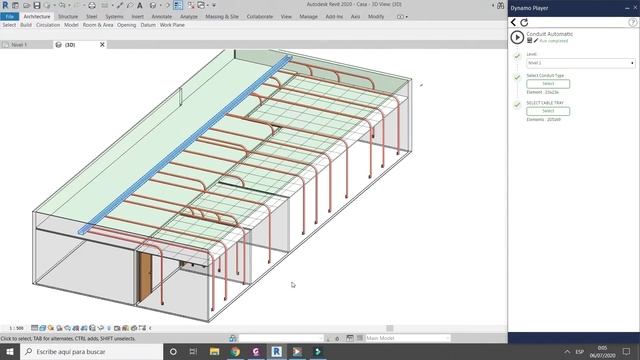The width and height of the screenshot is (640, 360).
Task: Click Select button under SELECT CABLE TRAY
Action: [x=548, y=111]
